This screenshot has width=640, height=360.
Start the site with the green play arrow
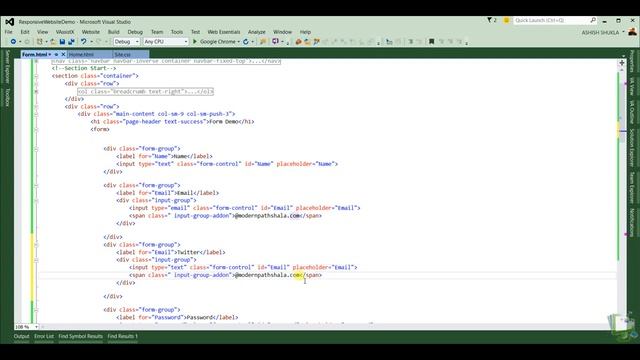(195, 42)
